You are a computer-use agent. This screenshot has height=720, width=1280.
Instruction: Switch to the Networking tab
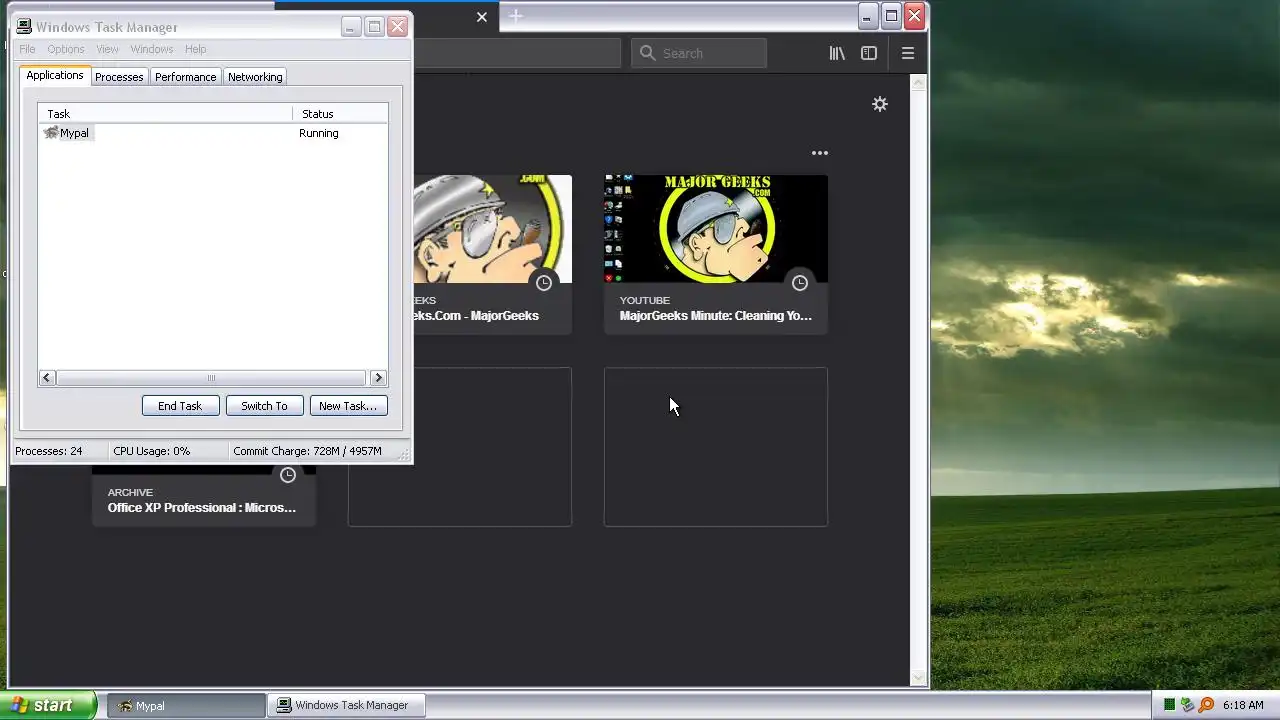[x=255, y=77]
